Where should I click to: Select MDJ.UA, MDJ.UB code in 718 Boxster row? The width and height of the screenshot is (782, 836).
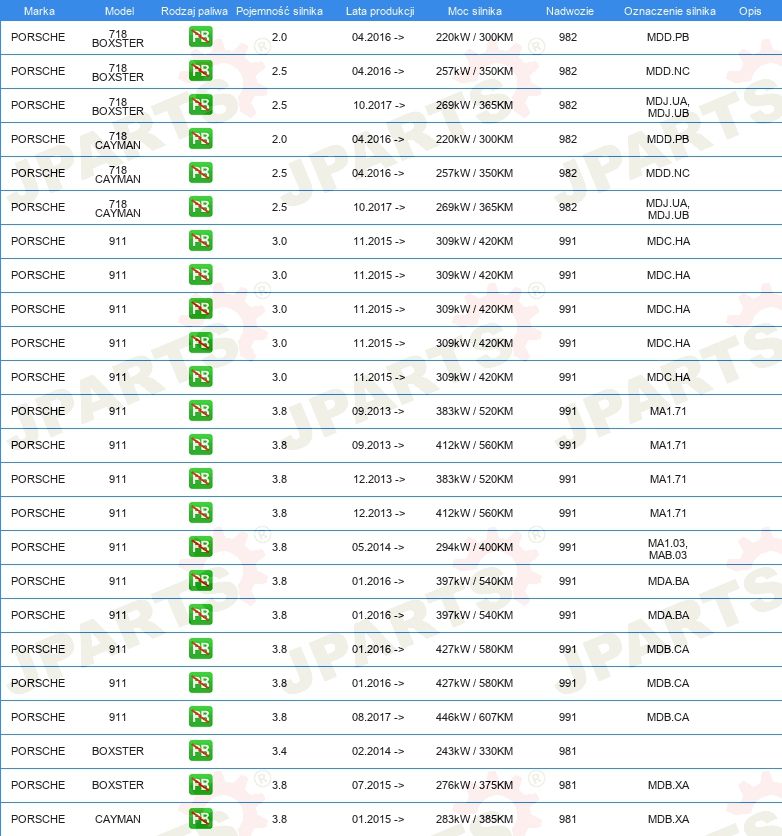point(668,107)
